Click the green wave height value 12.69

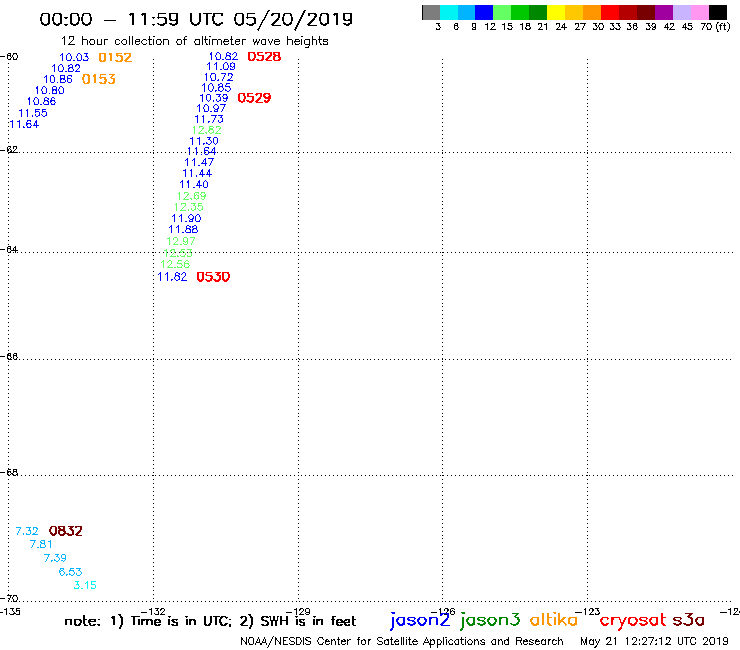[x=192, y=196]
